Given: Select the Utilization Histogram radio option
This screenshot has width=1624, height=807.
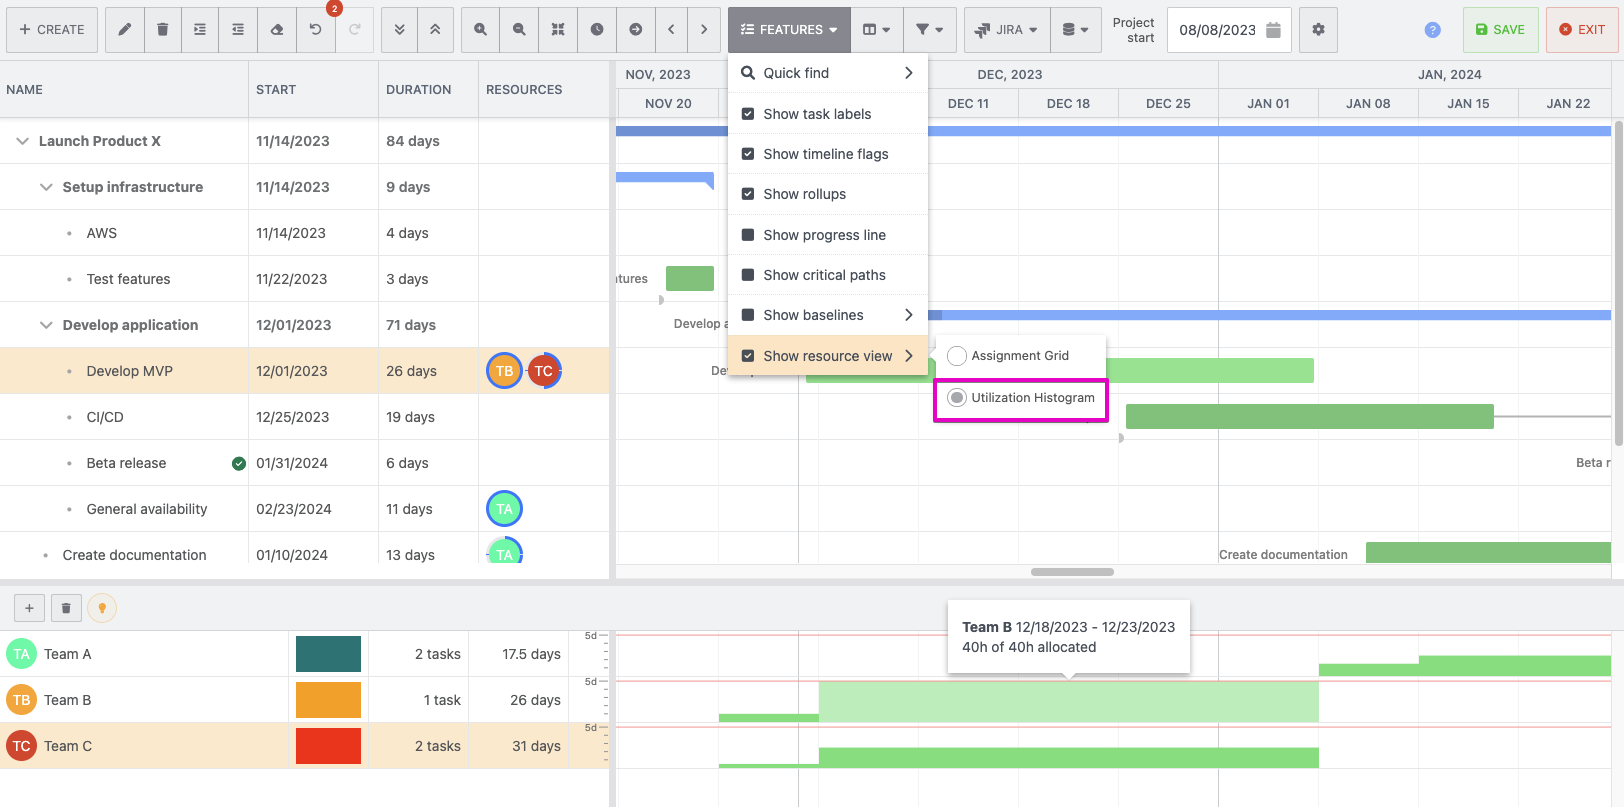Looking at the screenshot, I should click(x=957, y=398).
